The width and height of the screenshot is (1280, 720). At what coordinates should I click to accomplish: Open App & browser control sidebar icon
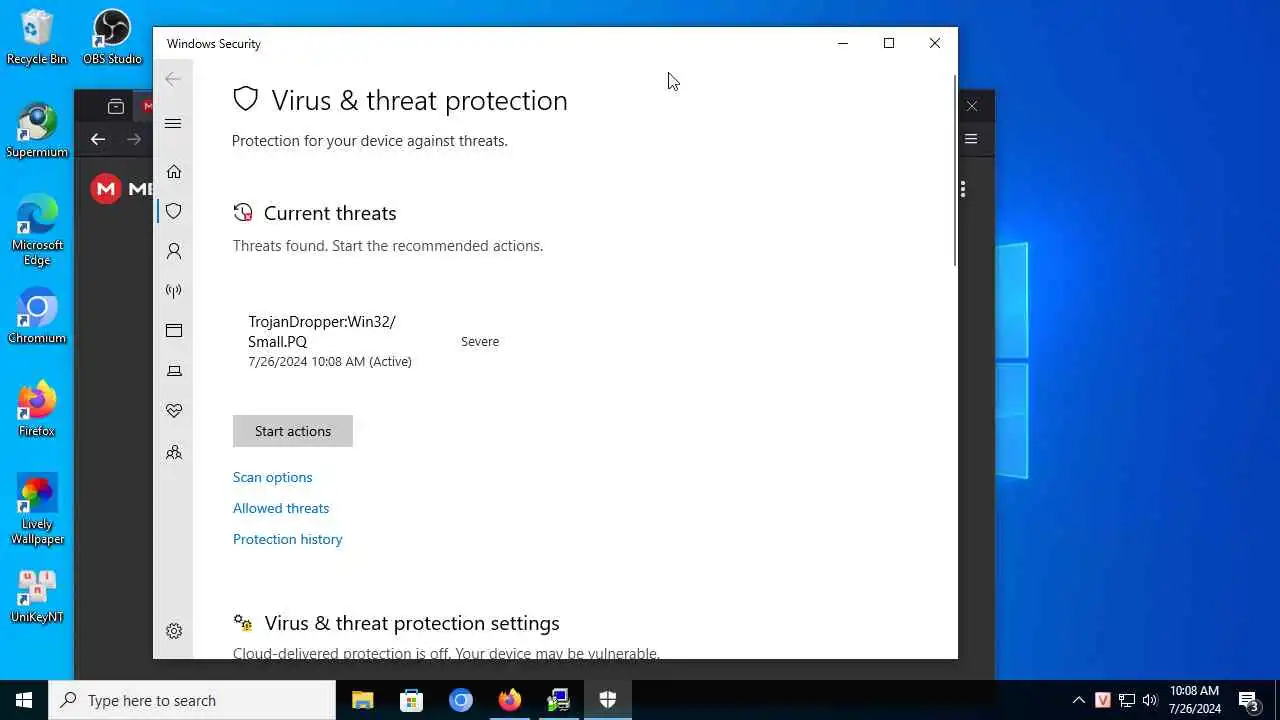[174, 331]
